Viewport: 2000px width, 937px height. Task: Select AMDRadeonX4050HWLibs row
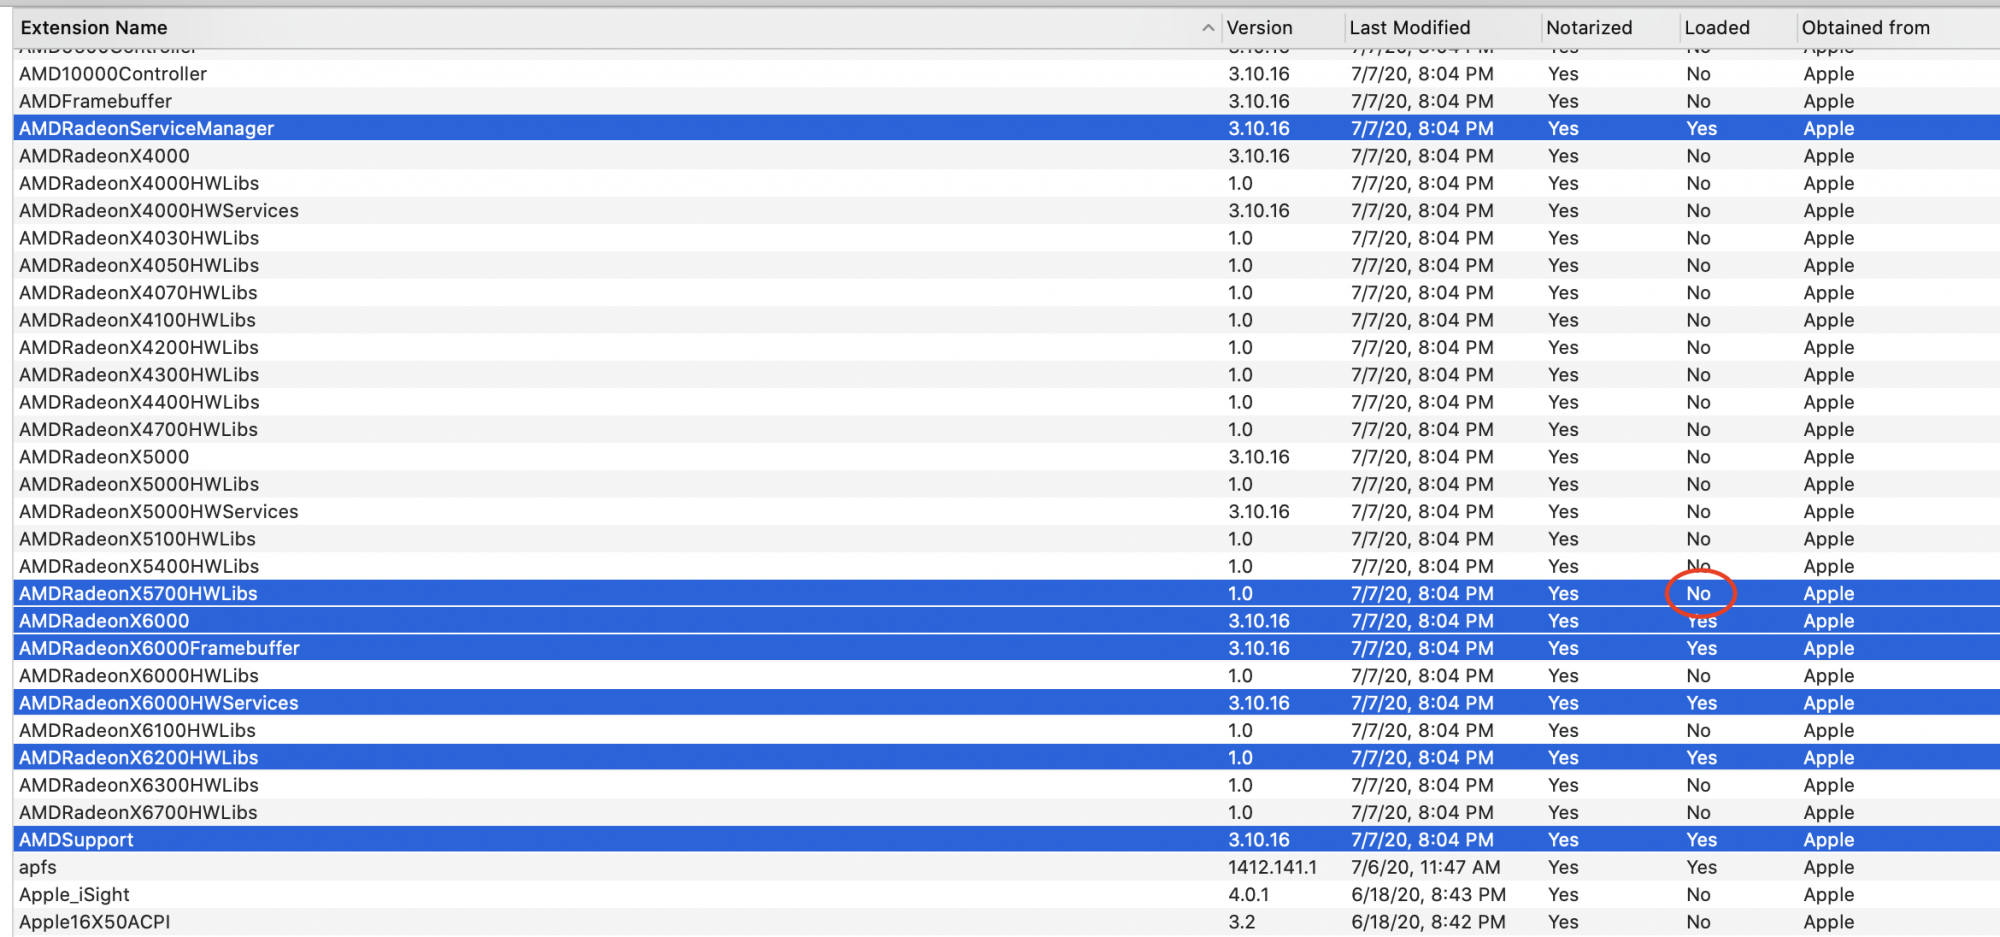pyautogui.click(x=1006, y=265)
